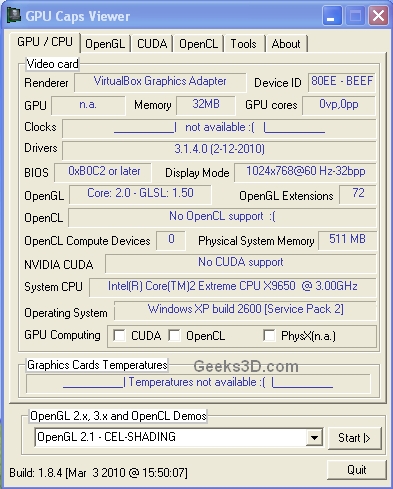Toggle the OpenCL GPU computing checkbox
Image resolution: width=393 pixels, height=489 pixels.
[174, 335]
